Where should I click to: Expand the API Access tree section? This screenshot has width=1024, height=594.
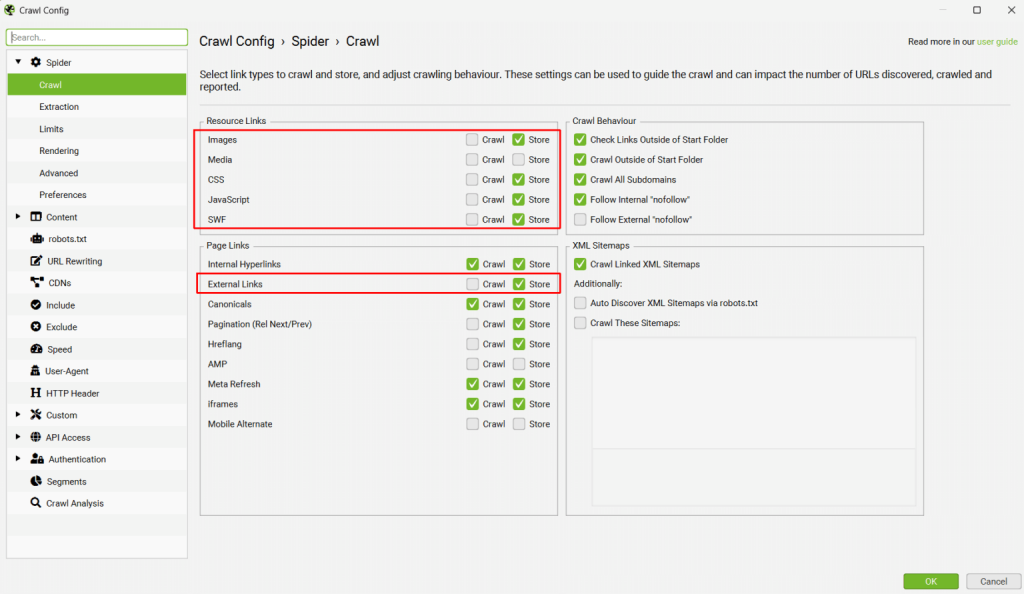(18, 437)
